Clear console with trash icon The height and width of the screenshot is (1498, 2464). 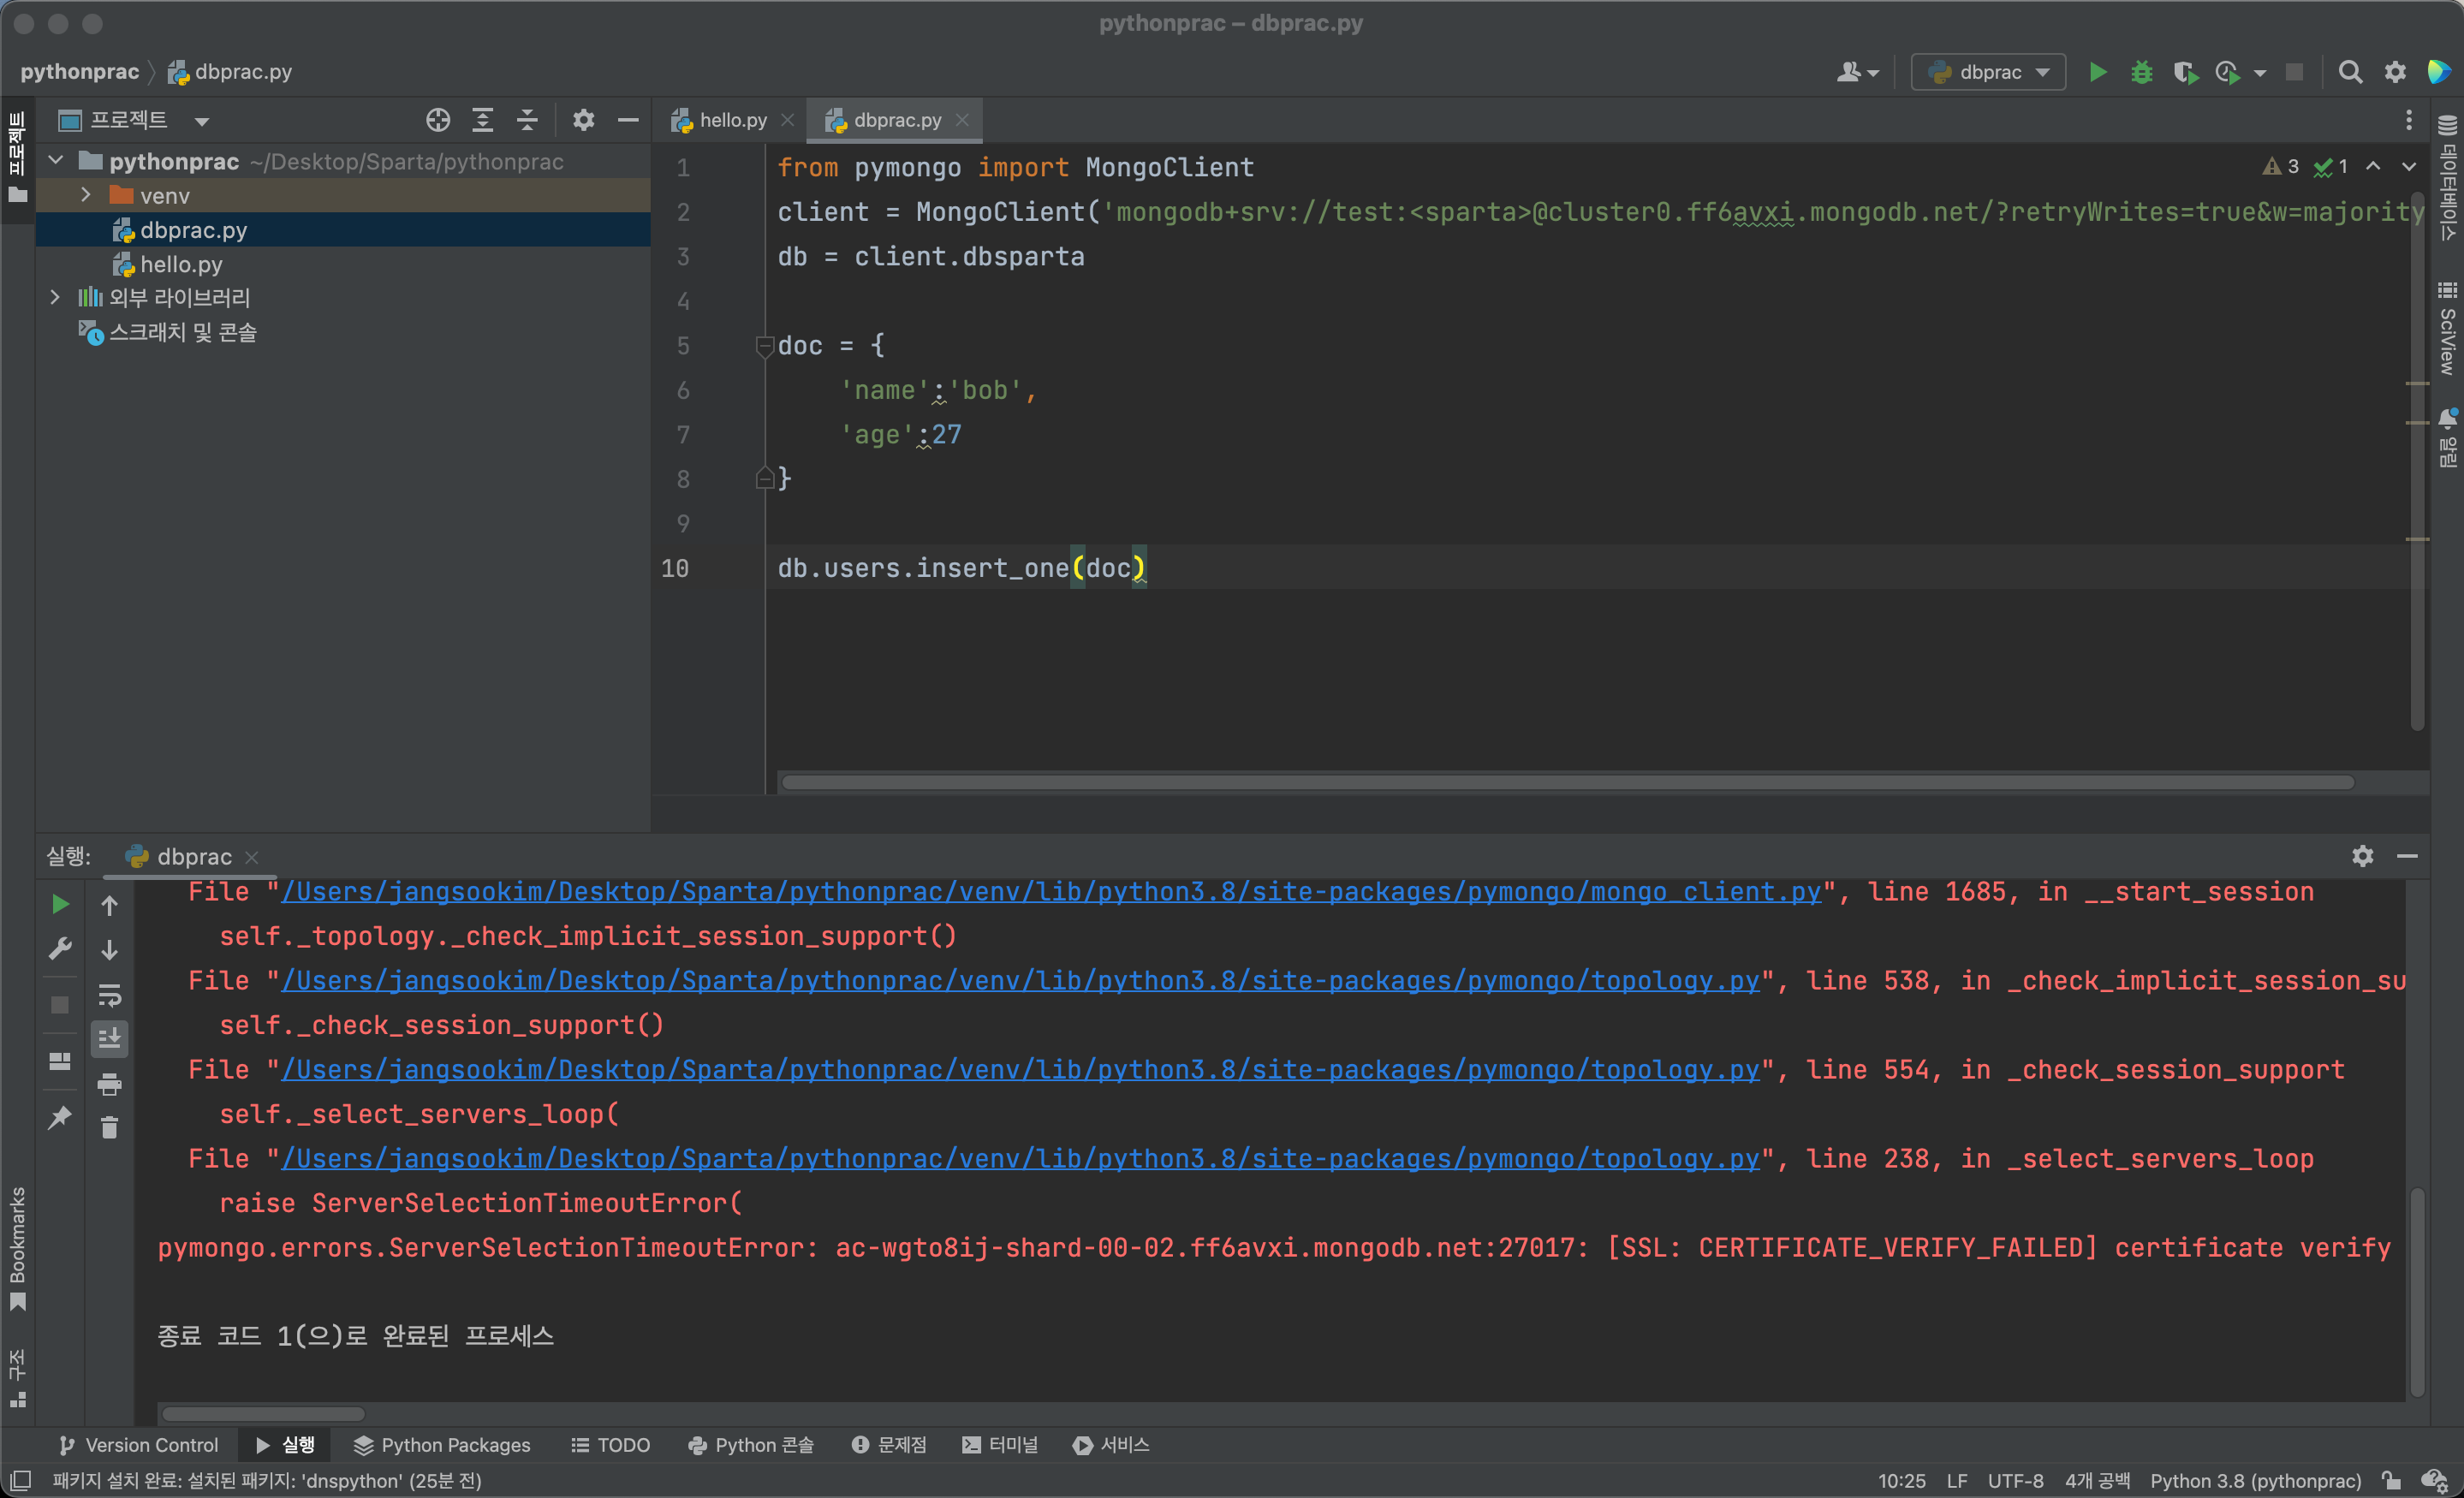click(x=110, y=1128)
